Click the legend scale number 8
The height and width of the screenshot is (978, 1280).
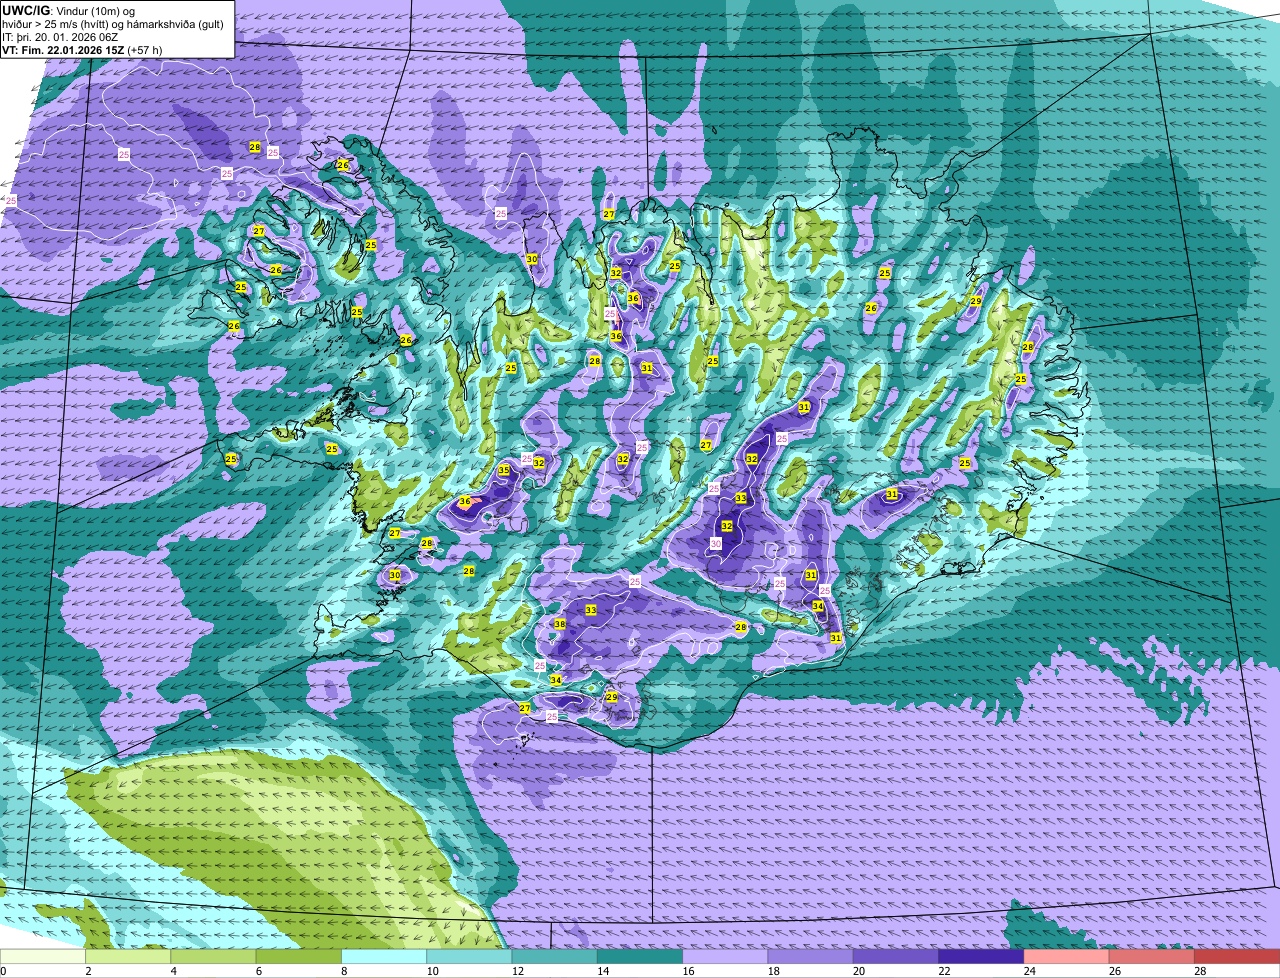343,971
